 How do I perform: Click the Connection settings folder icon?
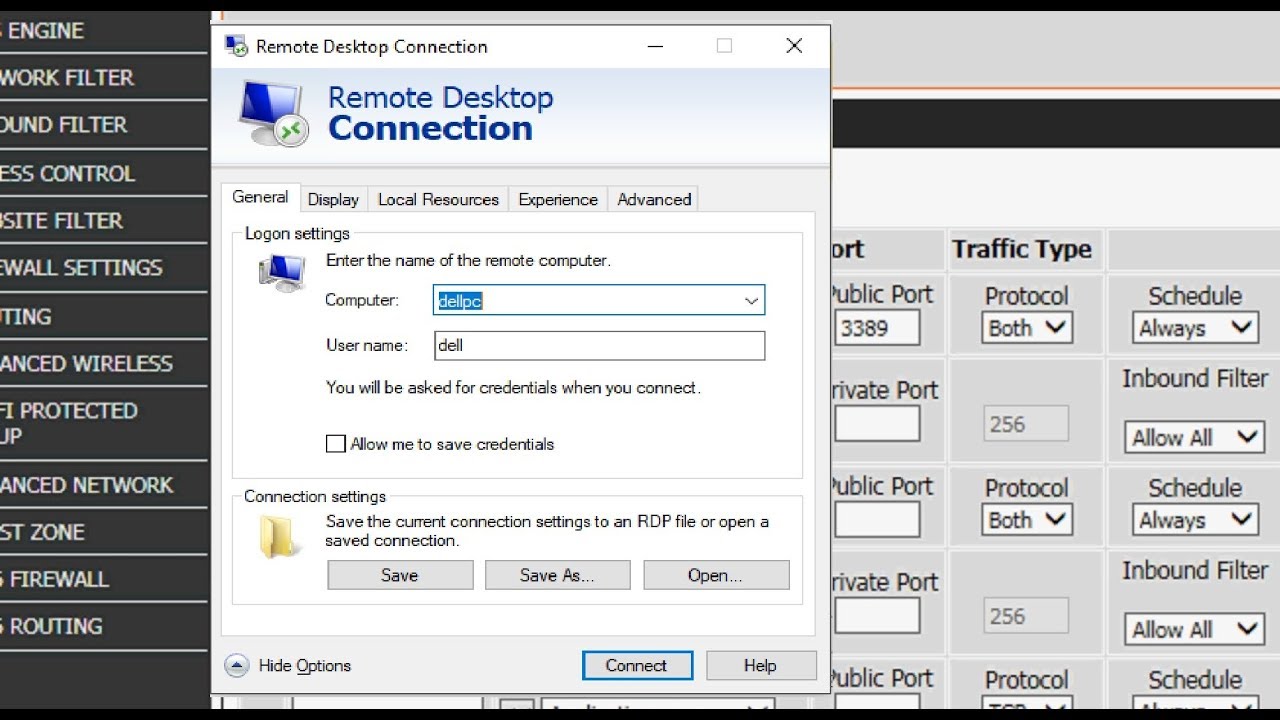[x=281, y=537]
